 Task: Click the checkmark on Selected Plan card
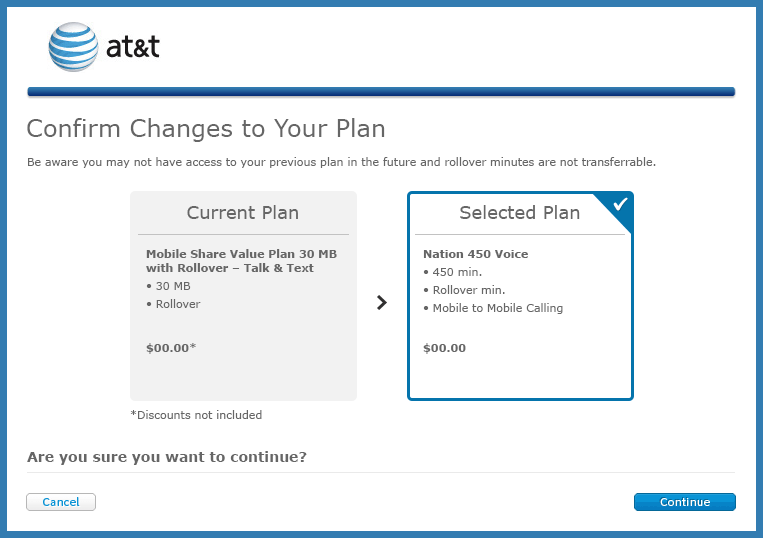click(x=620, y=204)
